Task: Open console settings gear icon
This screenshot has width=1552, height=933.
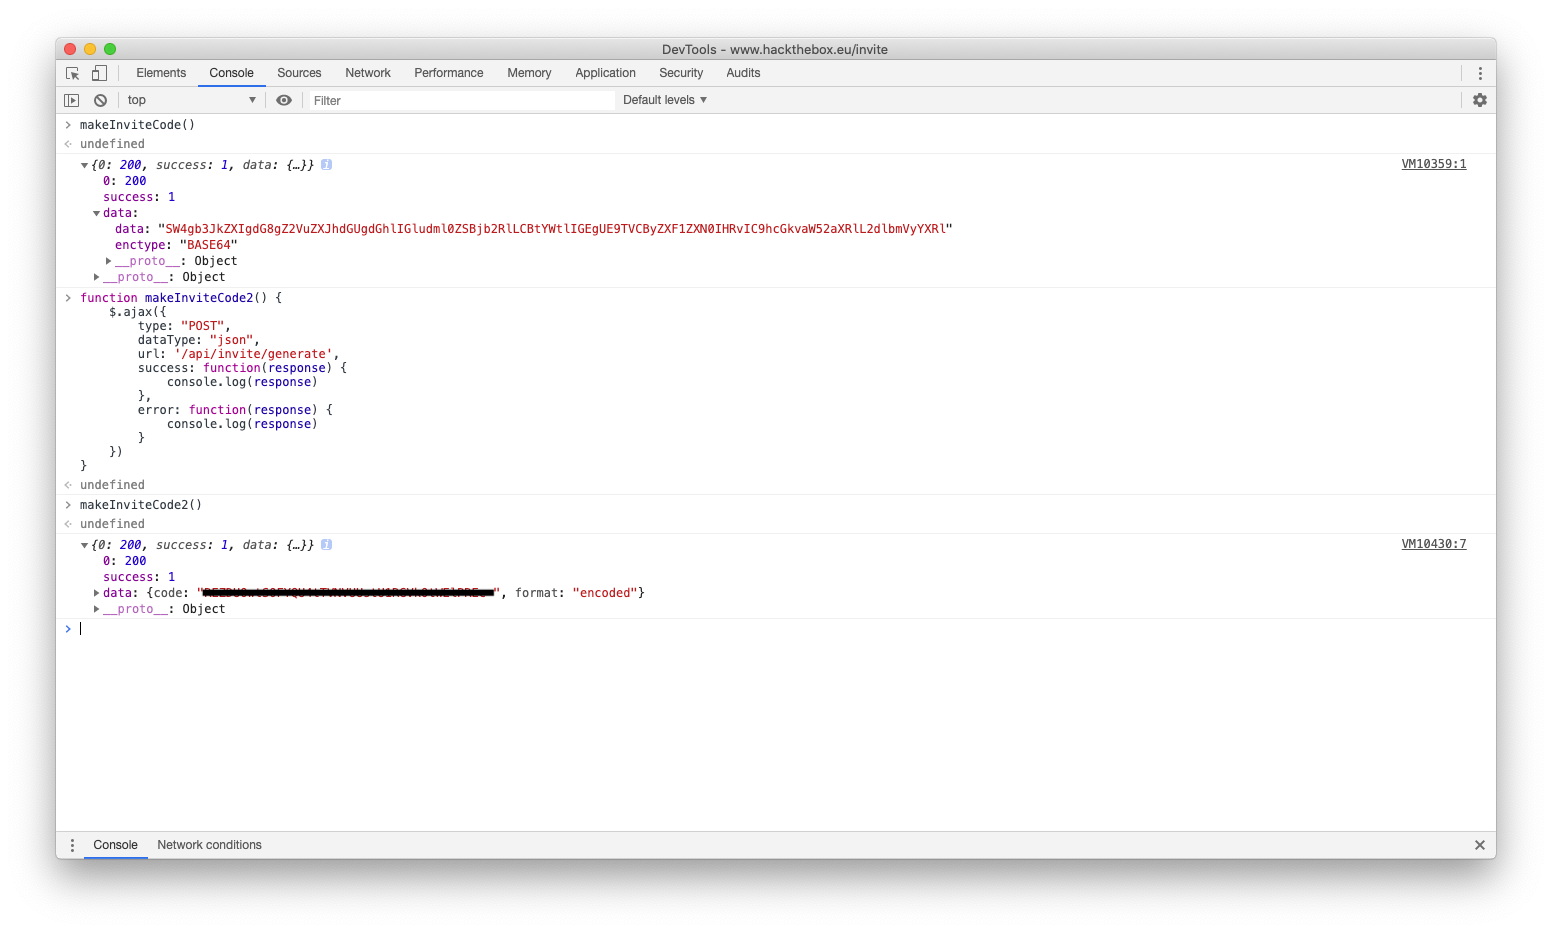Action: (x=1480, y=100)
